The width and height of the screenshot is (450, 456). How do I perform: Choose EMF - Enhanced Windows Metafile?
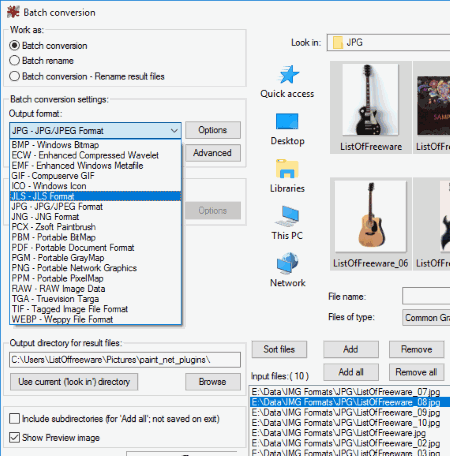pos(95,166)
